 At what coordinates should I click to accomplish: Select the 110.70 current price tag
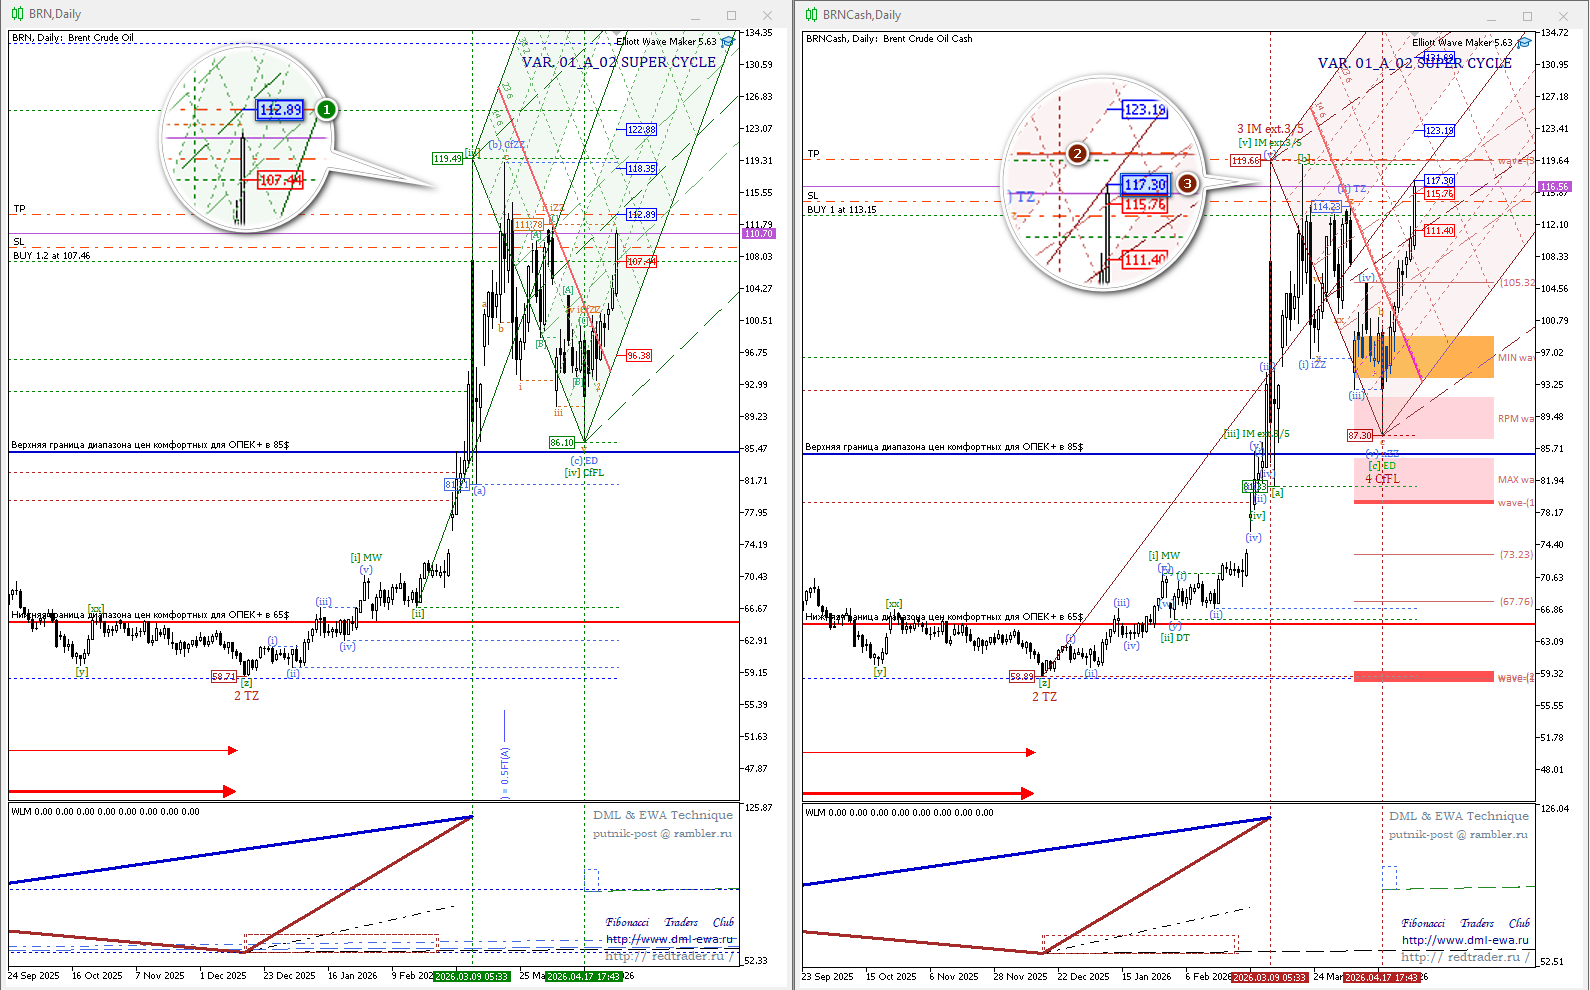coord(759,234)
